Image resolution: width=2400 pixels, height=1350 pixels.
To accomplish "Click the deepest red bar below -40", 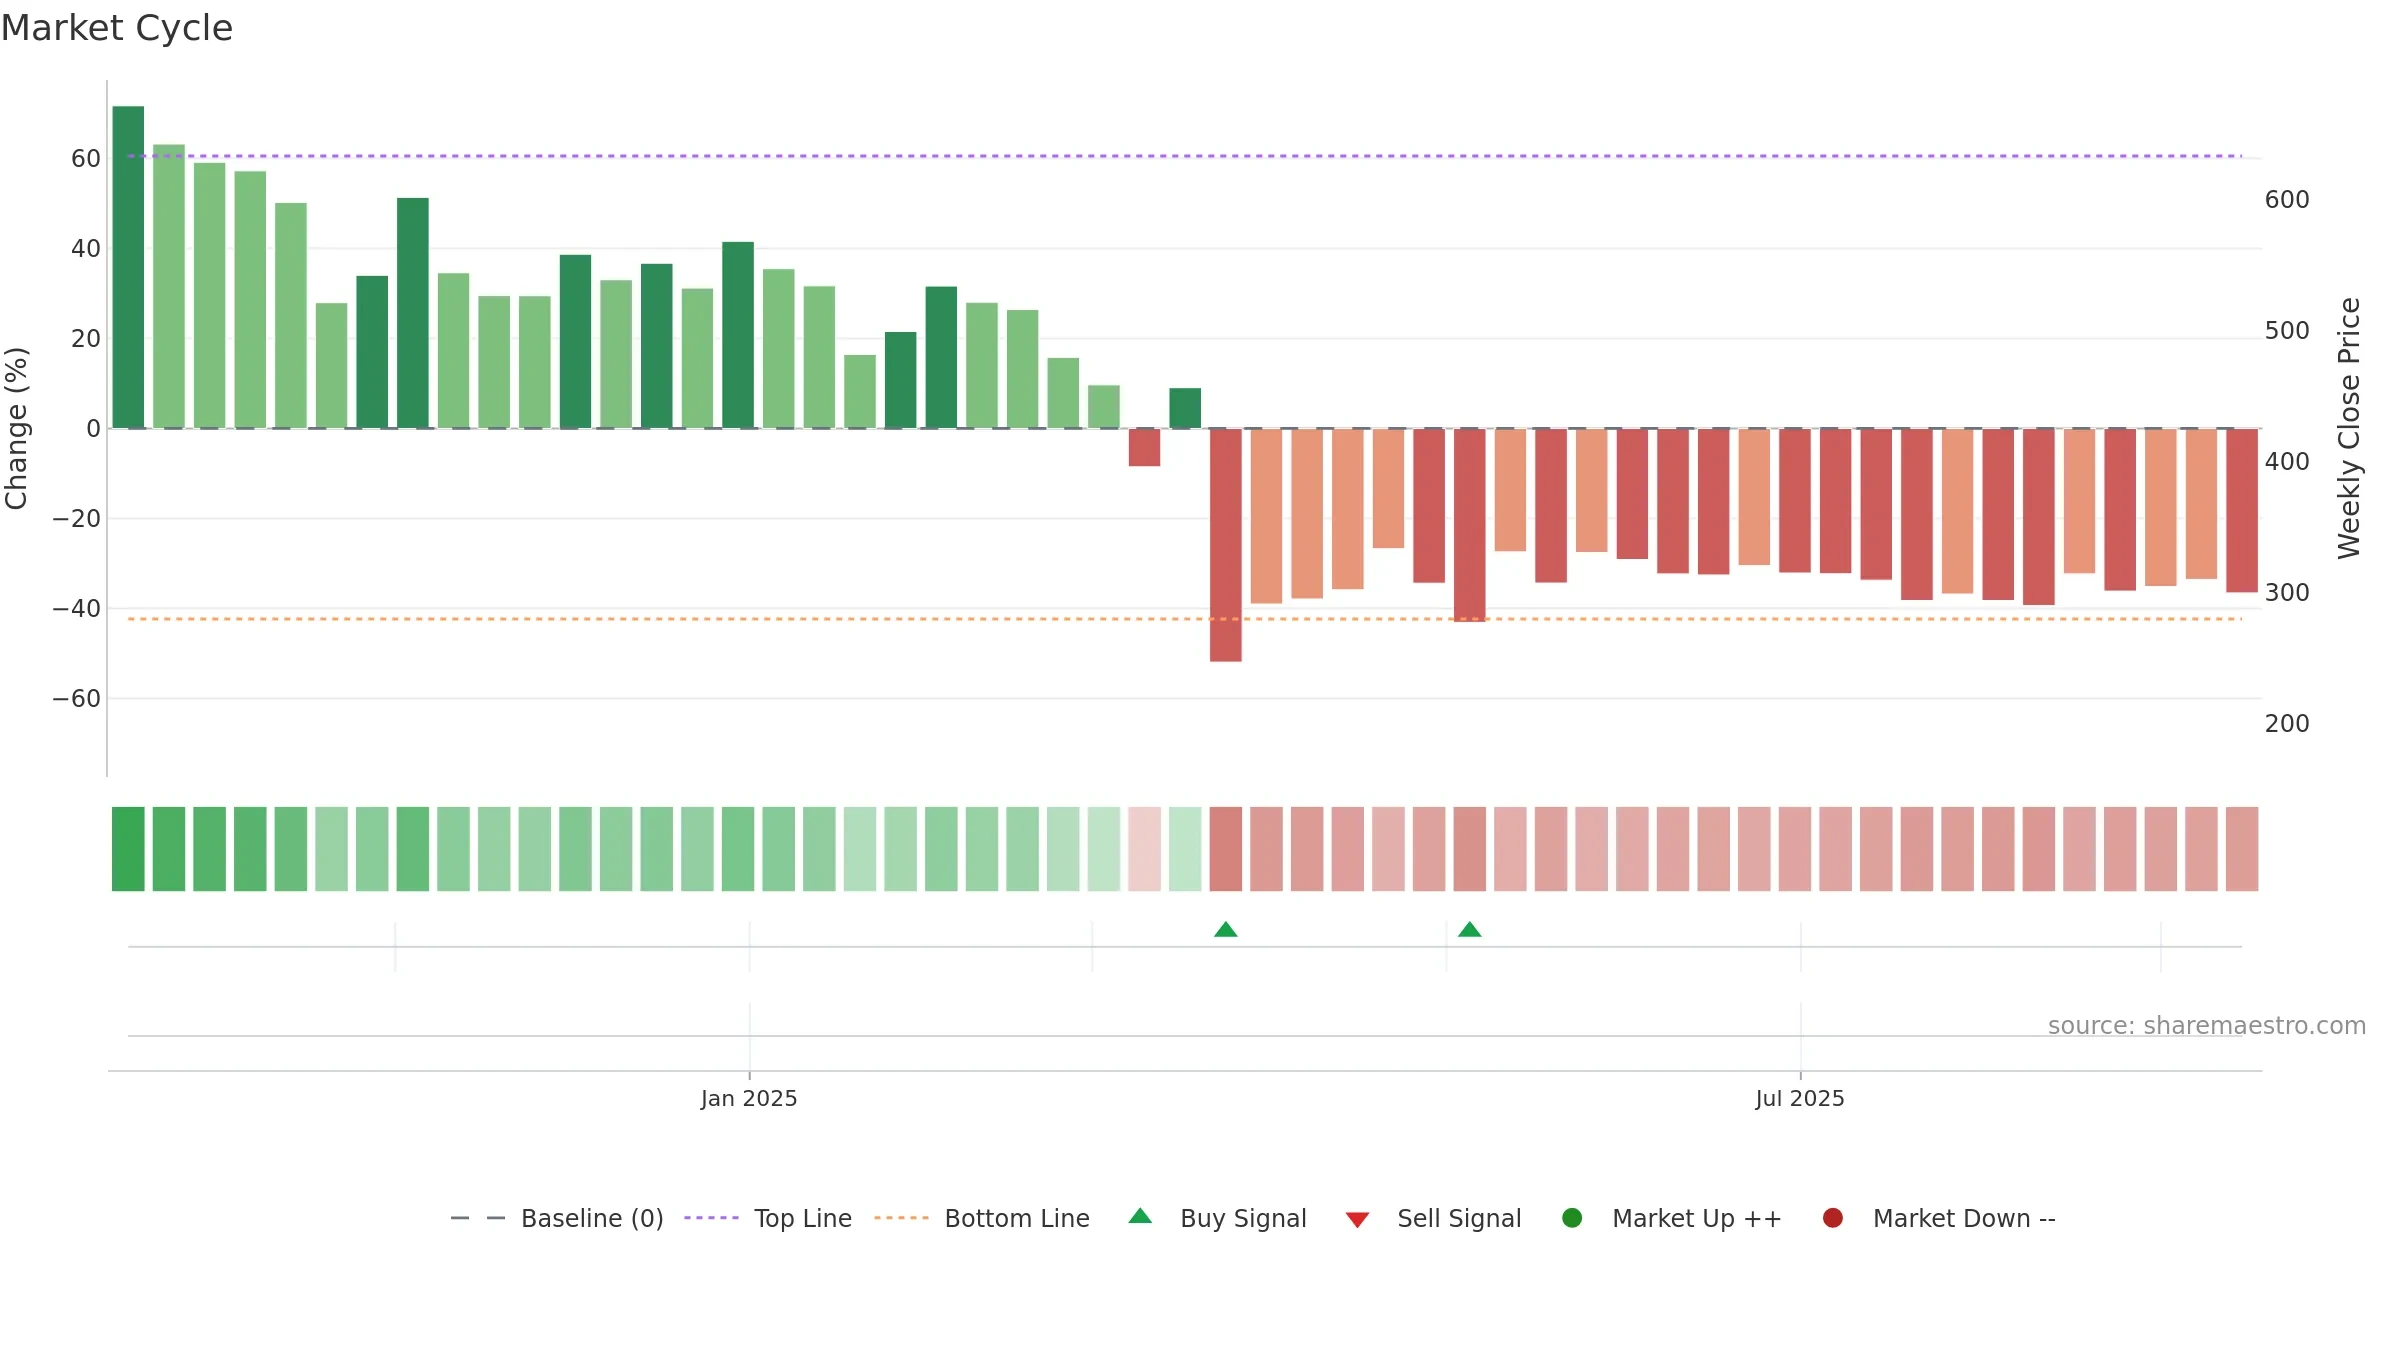I will tap(1226, 545).
